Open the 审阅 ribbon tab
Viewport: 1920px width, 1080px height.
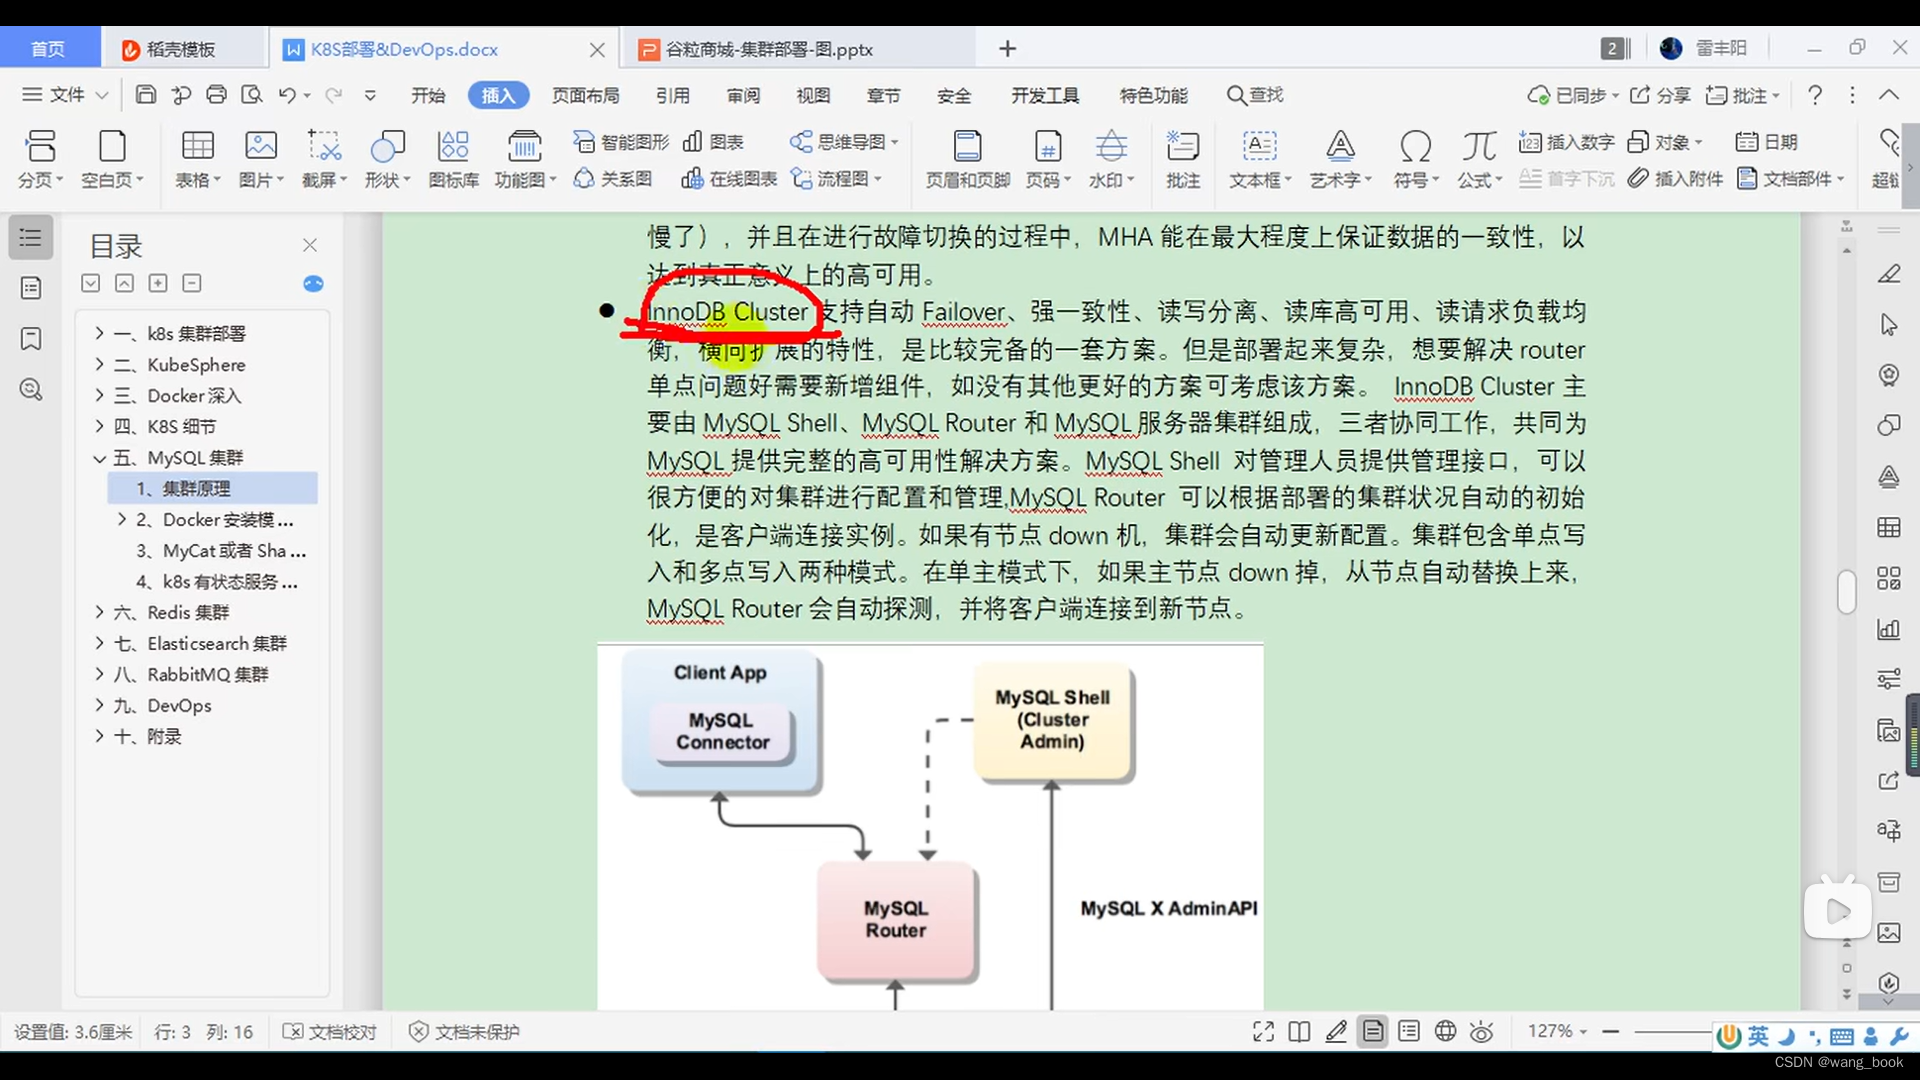pyautogui.click(x=743, y=95)
